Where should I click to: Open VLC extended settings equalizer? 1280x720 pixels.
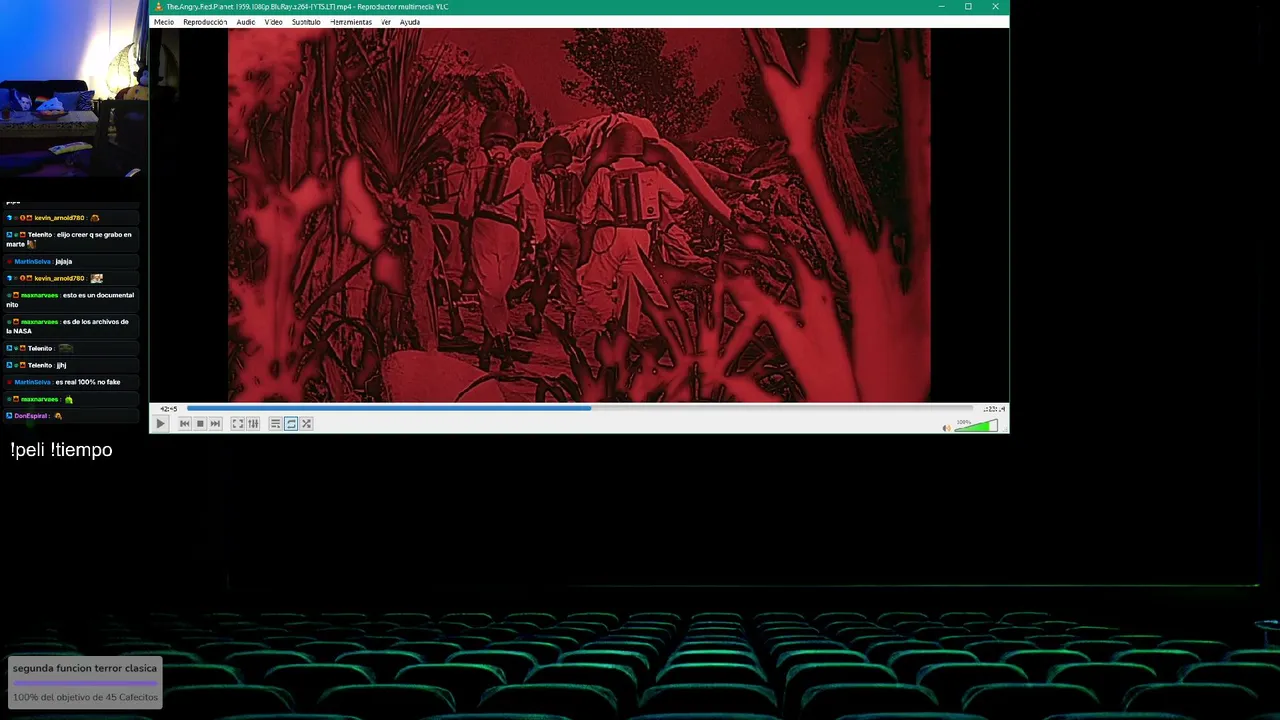pos(253,424)
